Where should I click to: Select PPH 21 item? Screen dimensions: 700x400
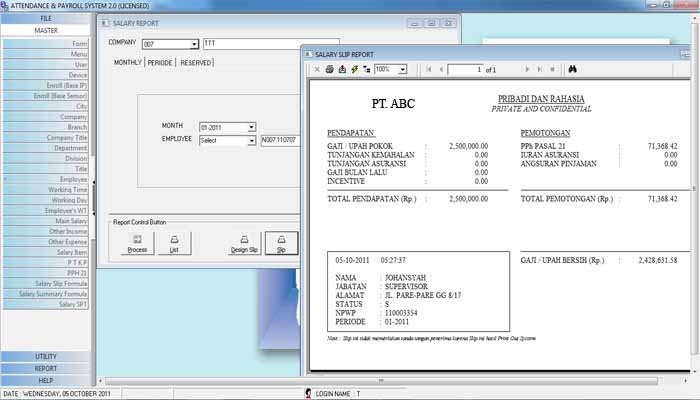click(x=46, y=273)
